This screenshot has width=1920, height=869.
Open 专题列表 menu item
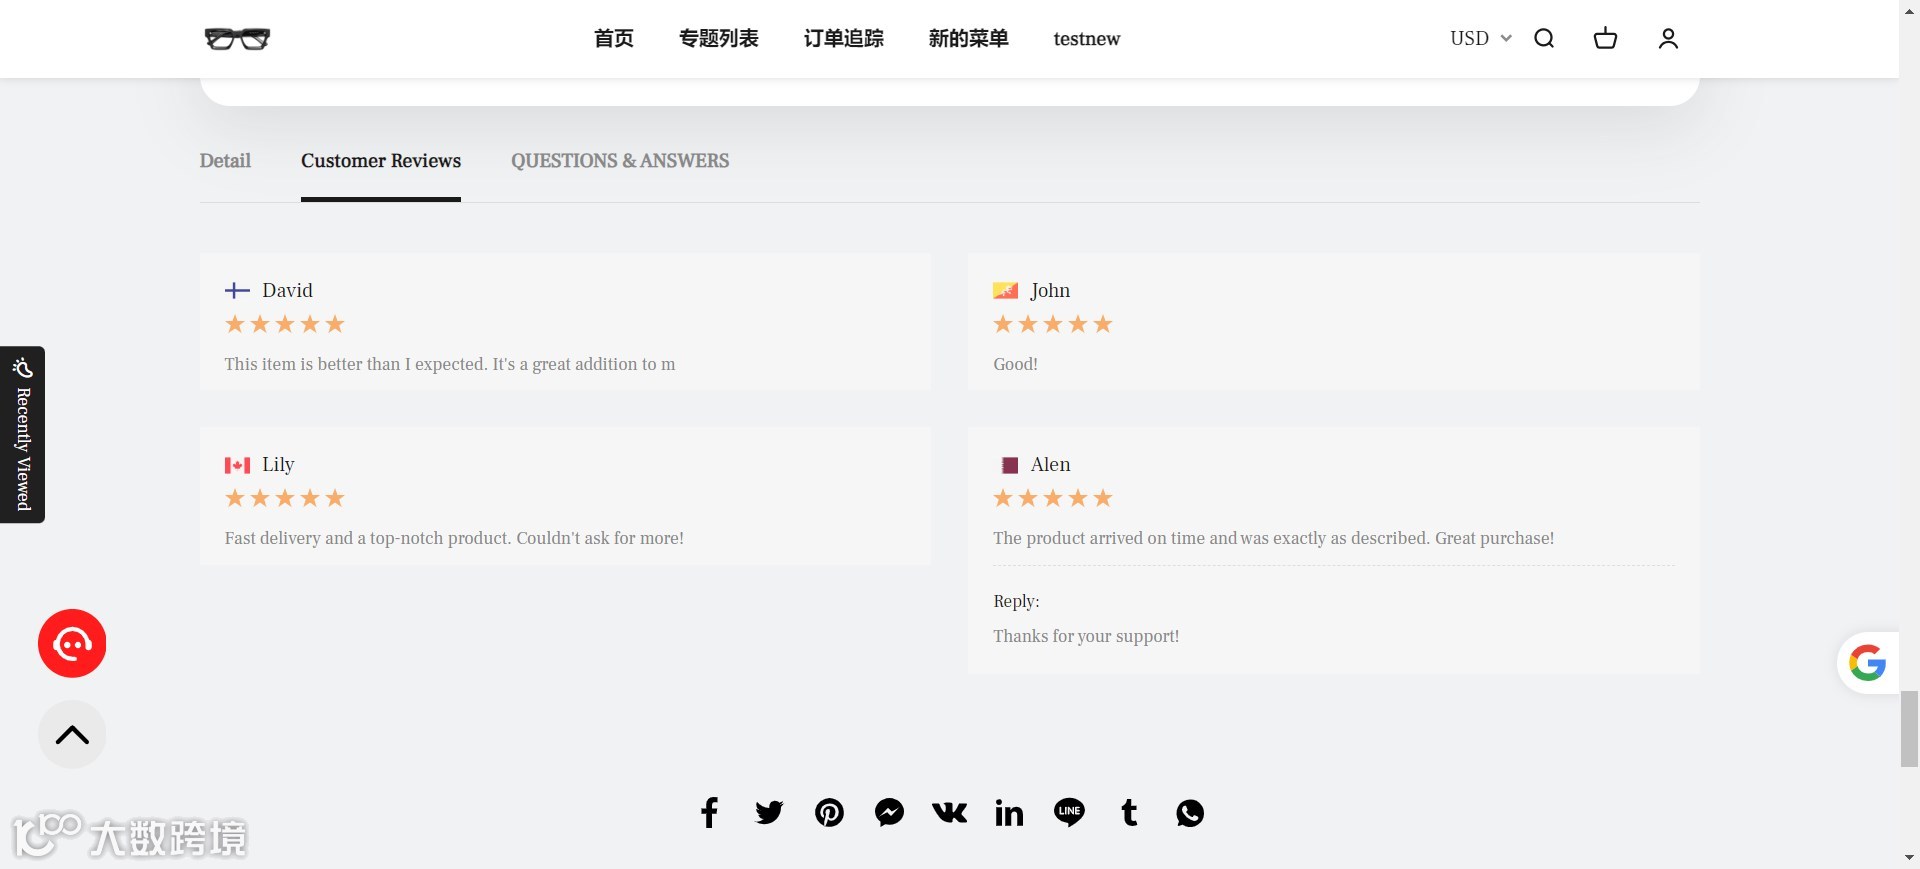coord(718,38)
